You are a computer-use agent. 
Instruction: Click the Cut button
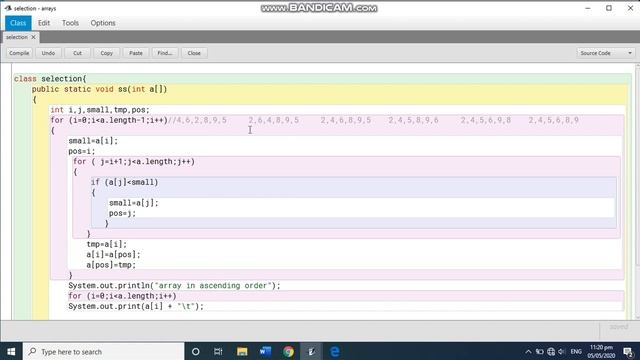78,53
